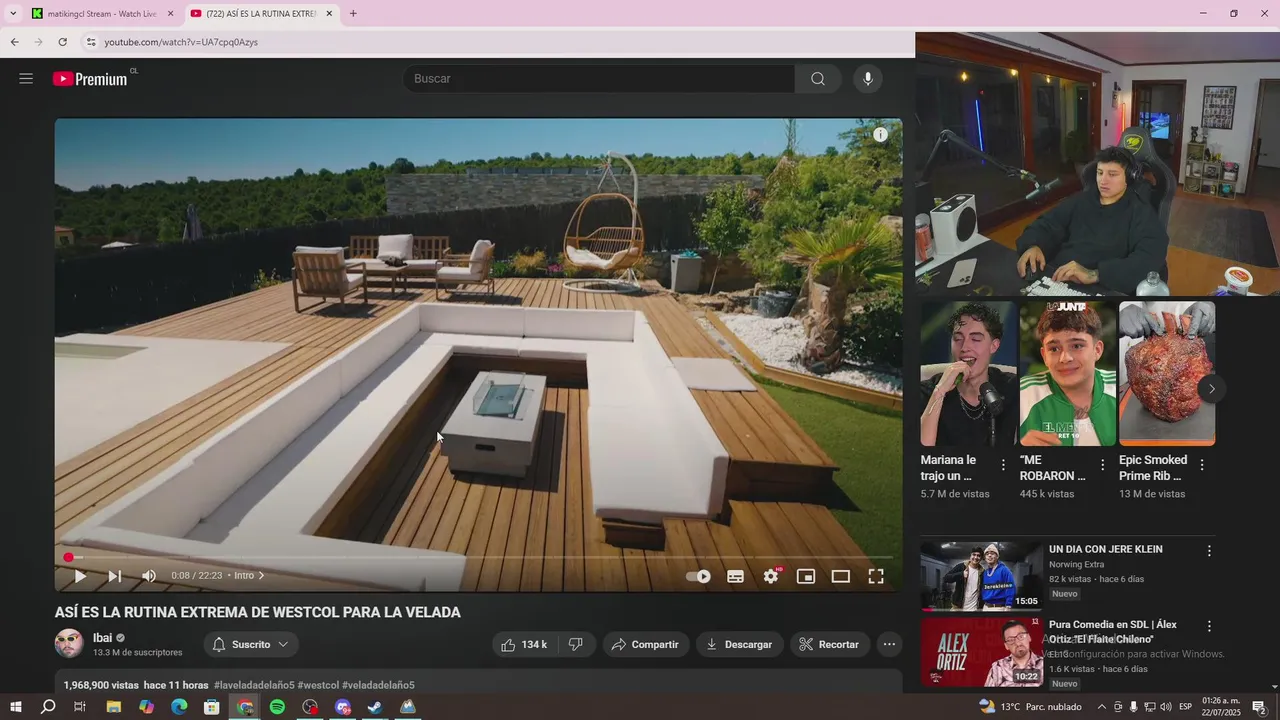Click the search magnifier button

(x=818, y=79)
